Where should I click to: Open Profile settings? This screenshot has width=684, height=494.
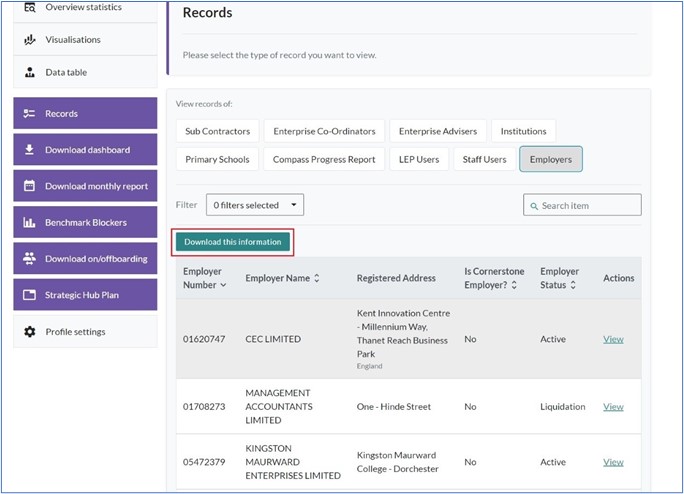tap(85, 332)
